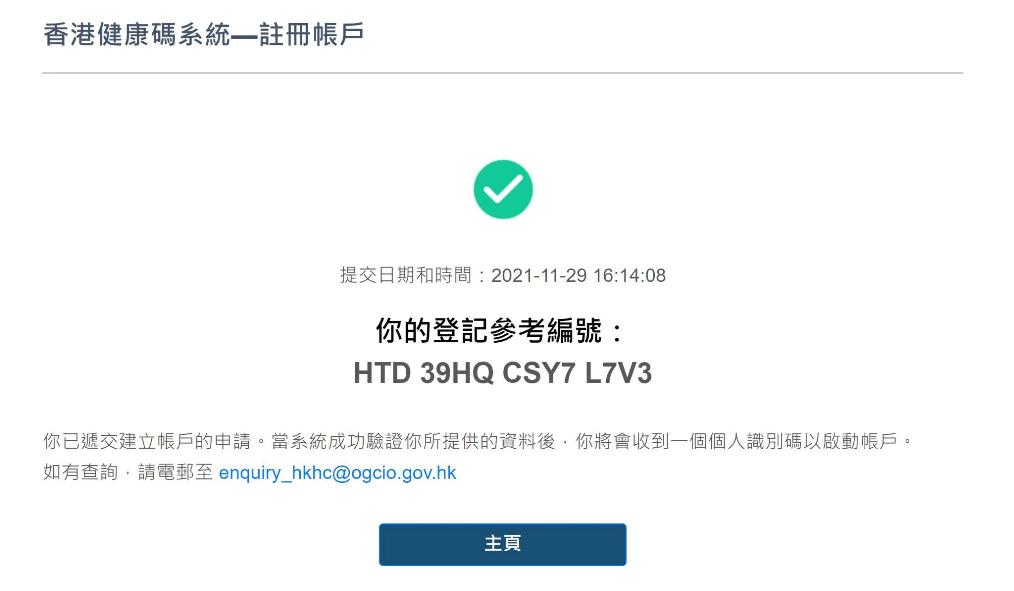
Task: Click the 啟動帳戶 words ending the paragraph
Action: pos(860,442)
